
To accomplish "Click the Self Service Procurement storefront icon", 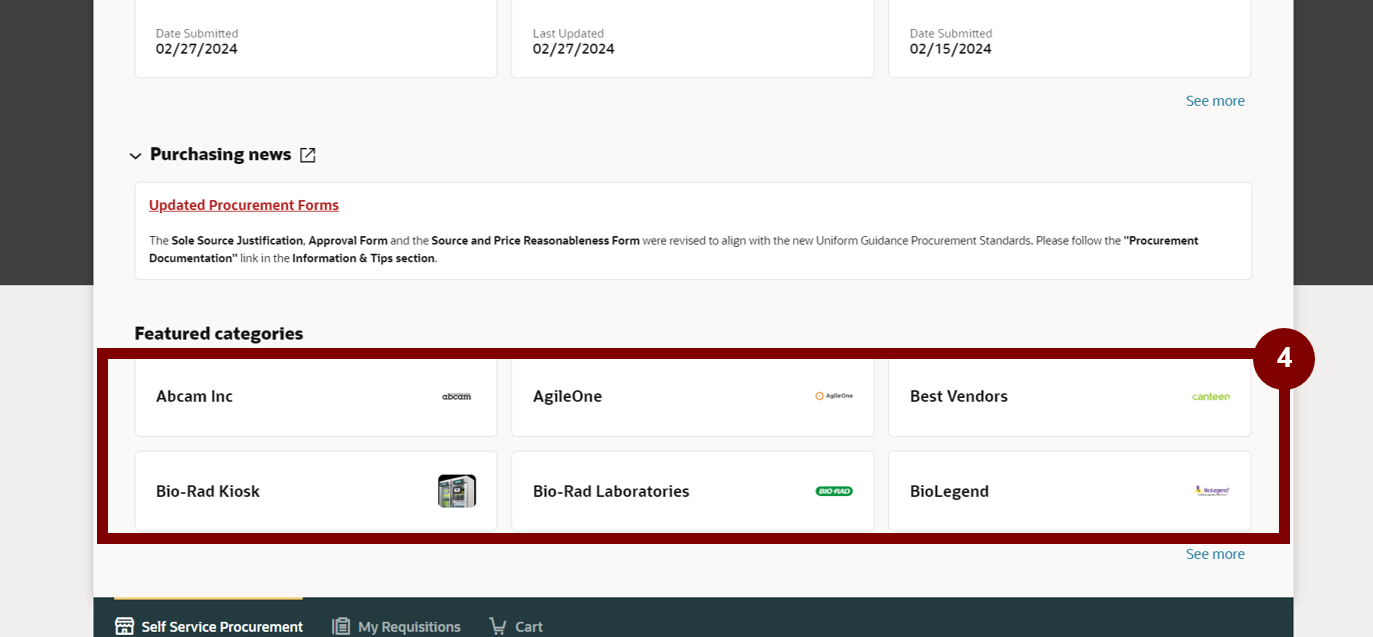I will pyautogui.click(x=125, y=626).
